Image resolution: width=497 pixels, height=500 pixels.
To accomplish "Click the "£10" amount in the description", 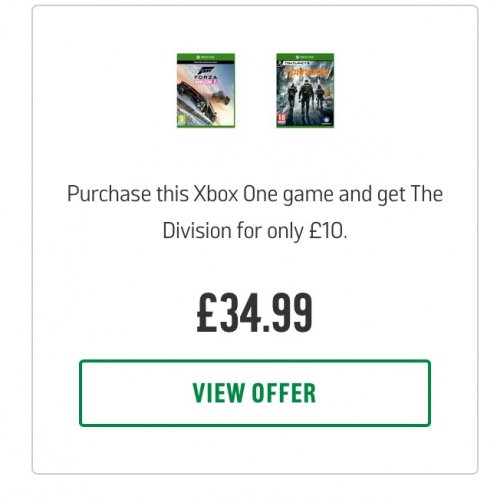I will 326,231.
